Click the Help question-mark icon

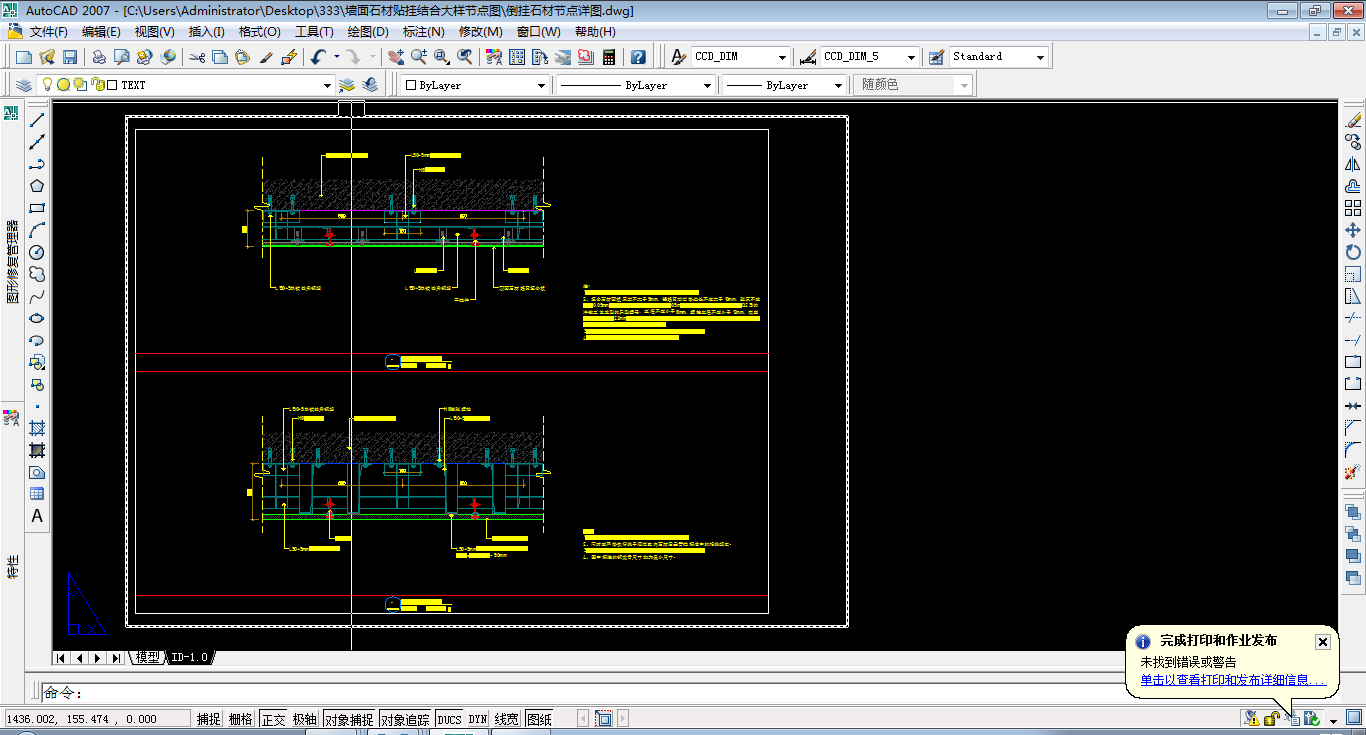tap(638, 57)
